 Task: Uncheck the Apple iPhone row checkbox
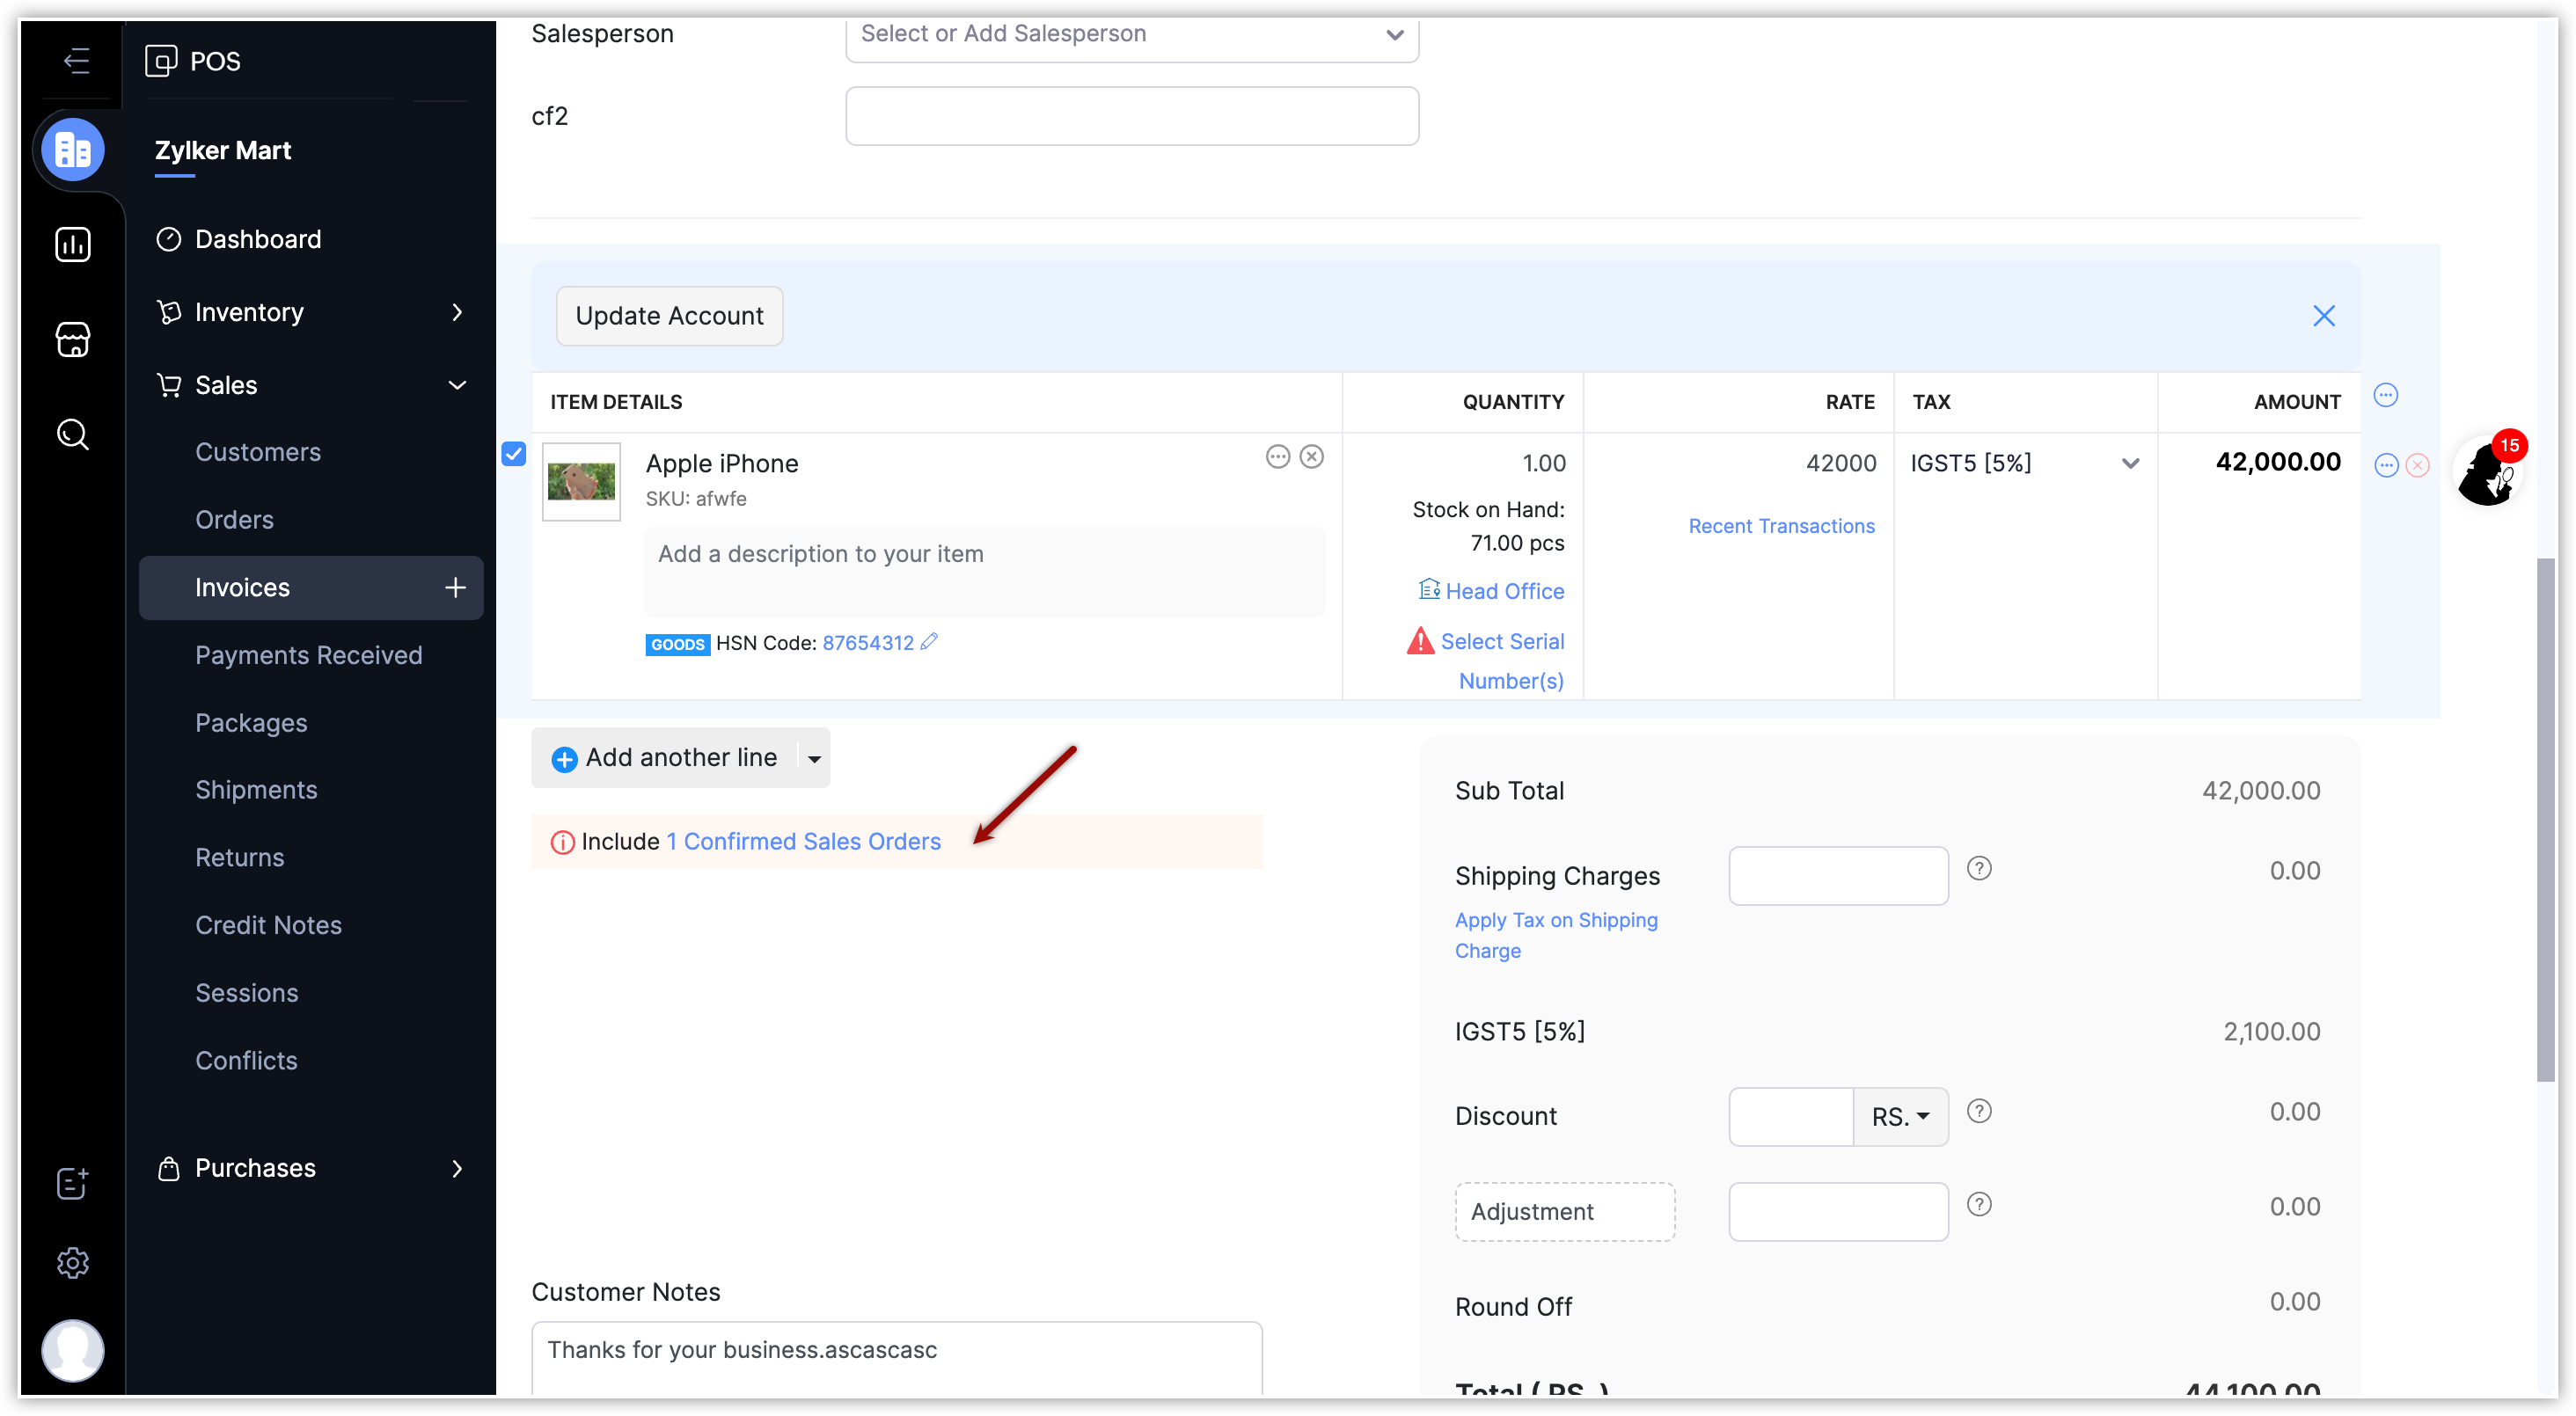(x=514, y=454)
